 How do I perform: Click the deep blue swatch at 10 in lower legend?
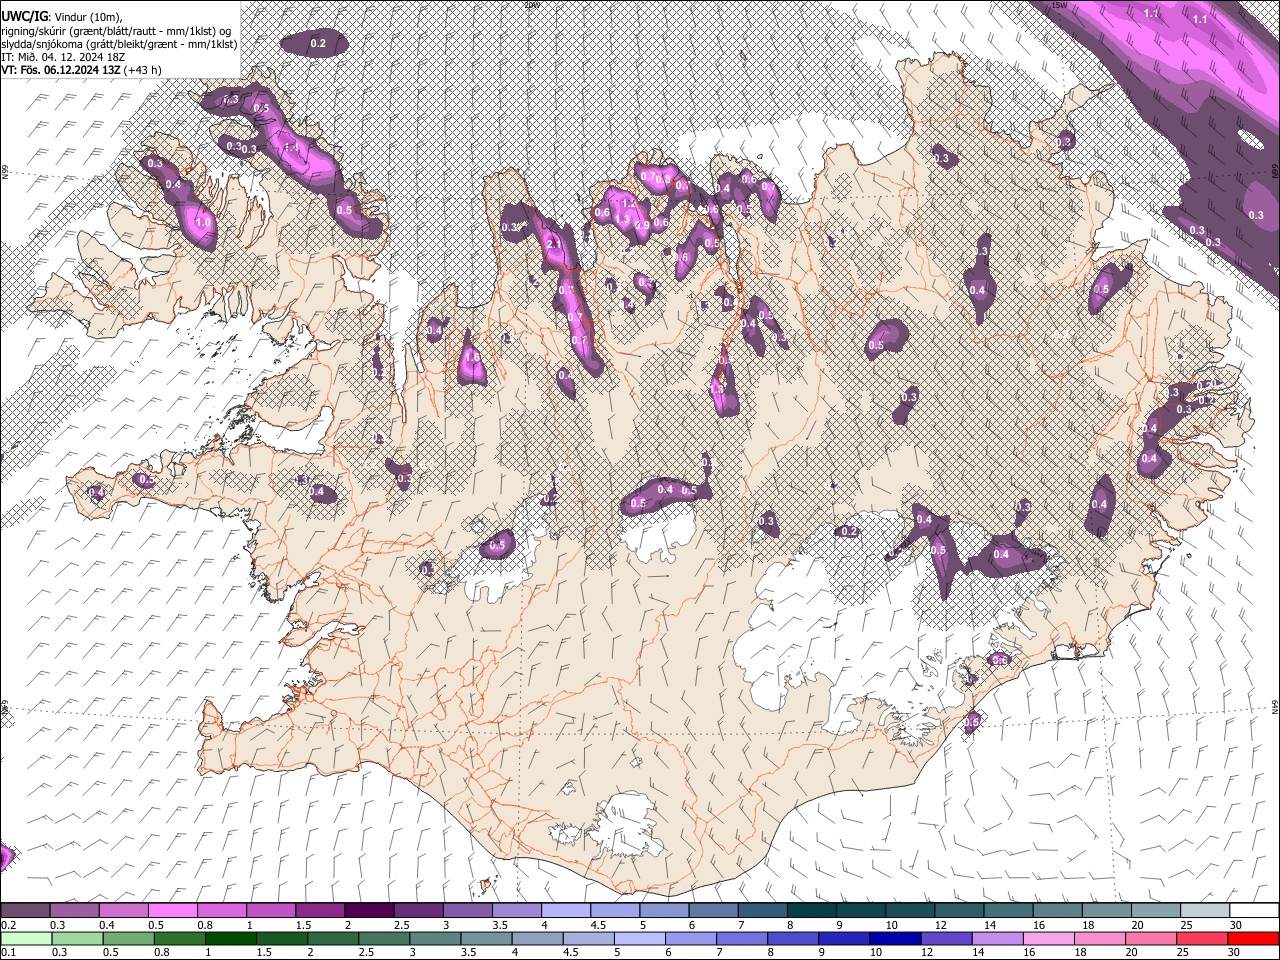click(895, 938)
